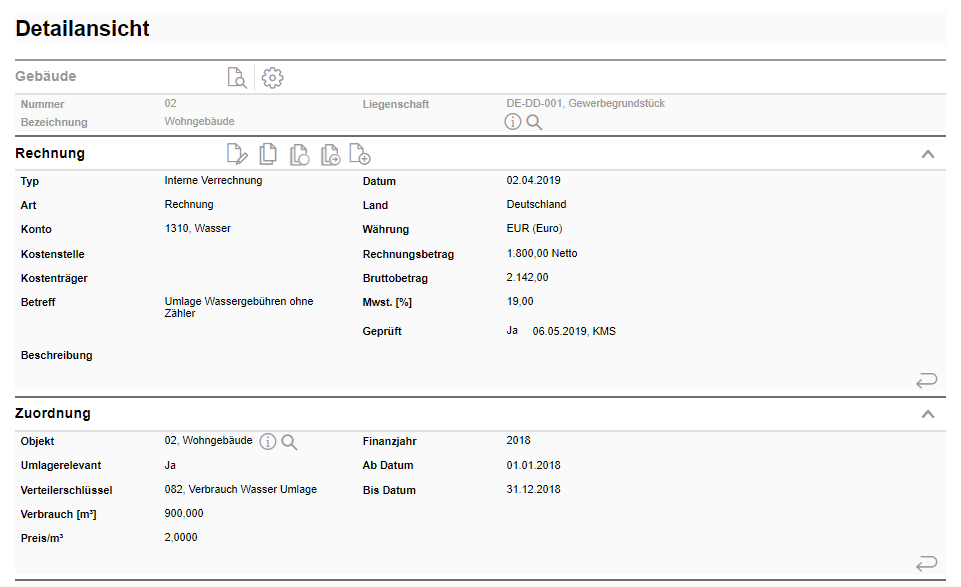Click the revert arrow in the Zuordnung section
The image size is (961, 587).
click(x=926, y=562)
